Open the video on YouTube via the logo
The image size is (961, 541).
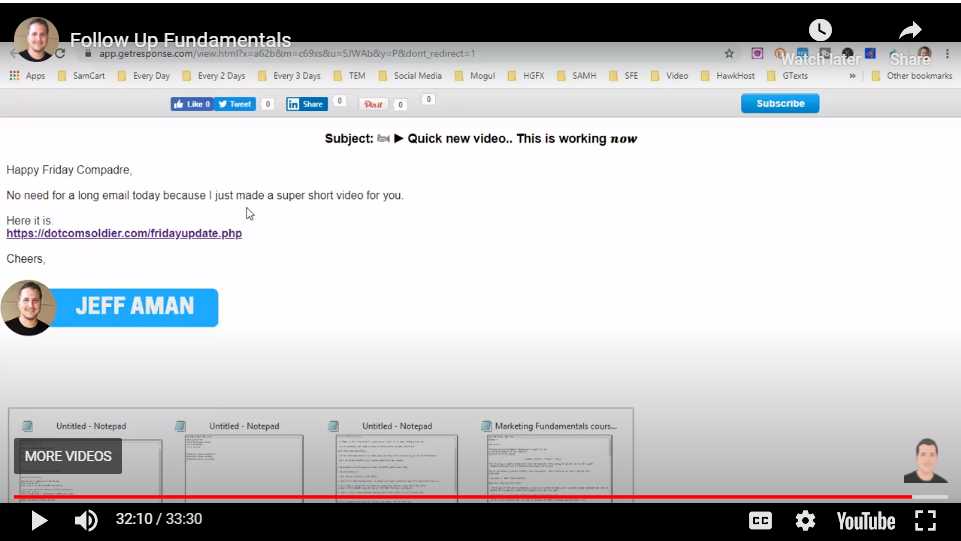click(865, 520)
